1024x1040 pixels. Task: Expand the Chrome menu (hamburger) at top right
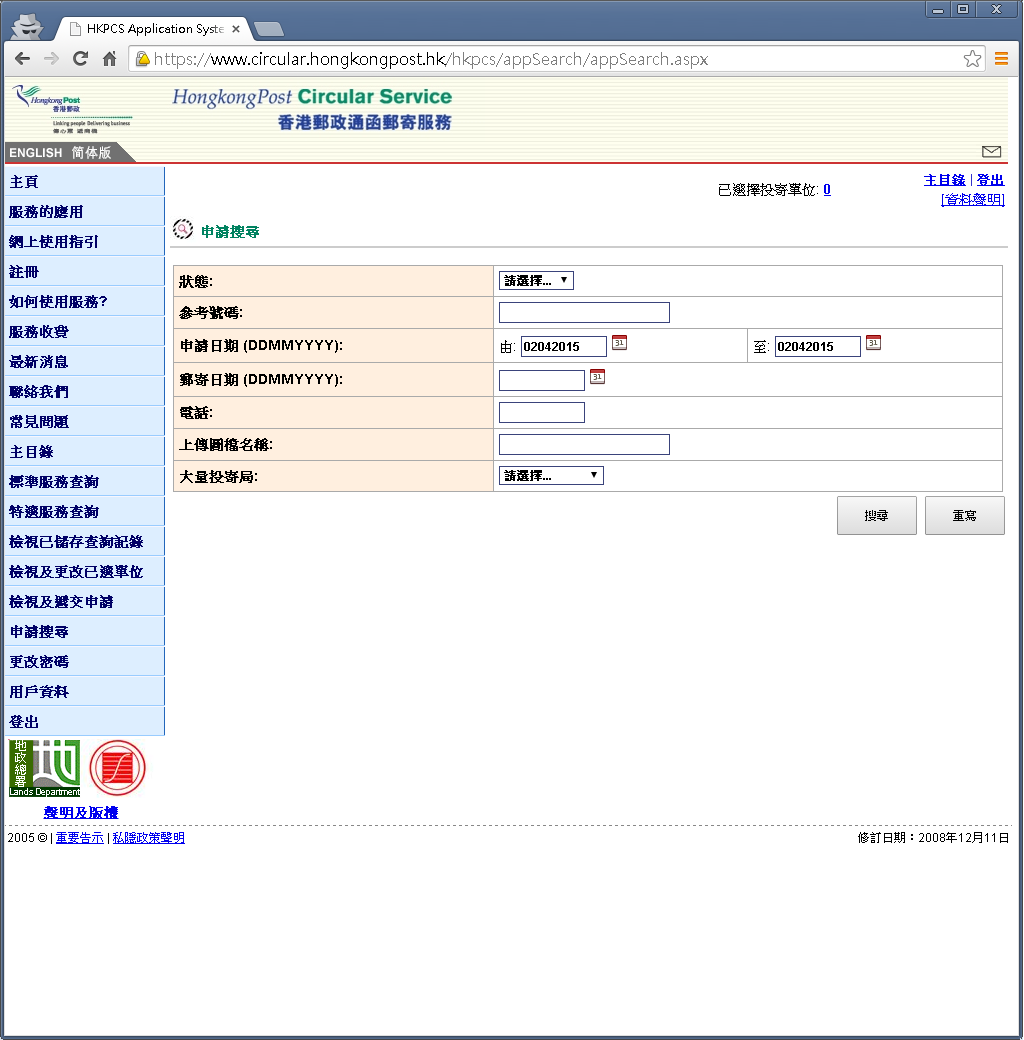pyautogui.click(x=1001, y=59)
